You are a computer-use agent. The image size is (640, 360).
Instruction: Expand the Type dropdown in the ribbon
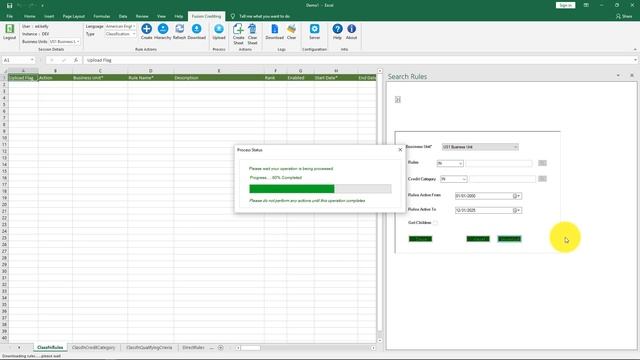134,34
